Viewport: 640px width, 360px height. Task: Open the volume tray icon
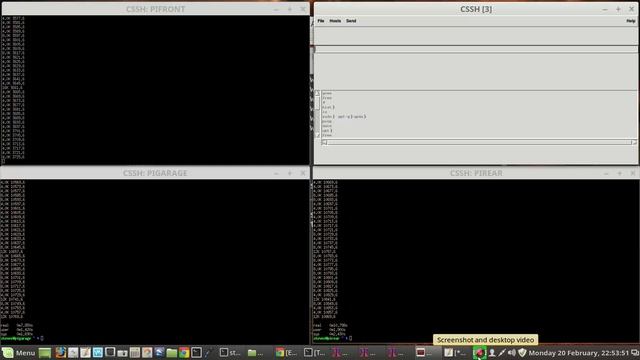[512, 353]
